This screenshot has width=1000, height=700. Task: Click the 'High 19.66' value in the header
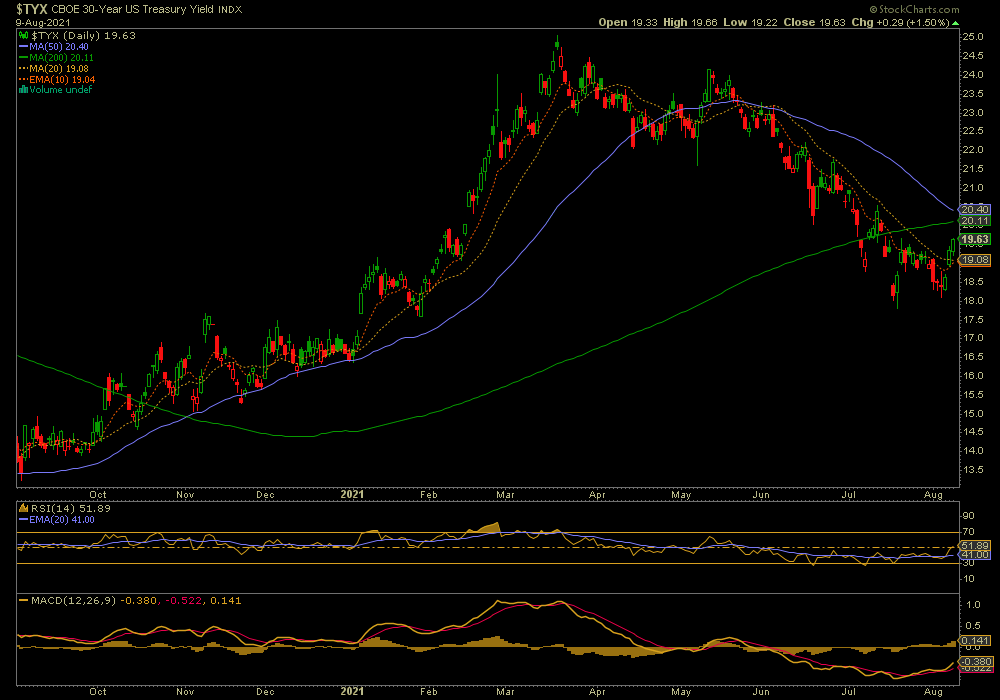coord(690,22)
